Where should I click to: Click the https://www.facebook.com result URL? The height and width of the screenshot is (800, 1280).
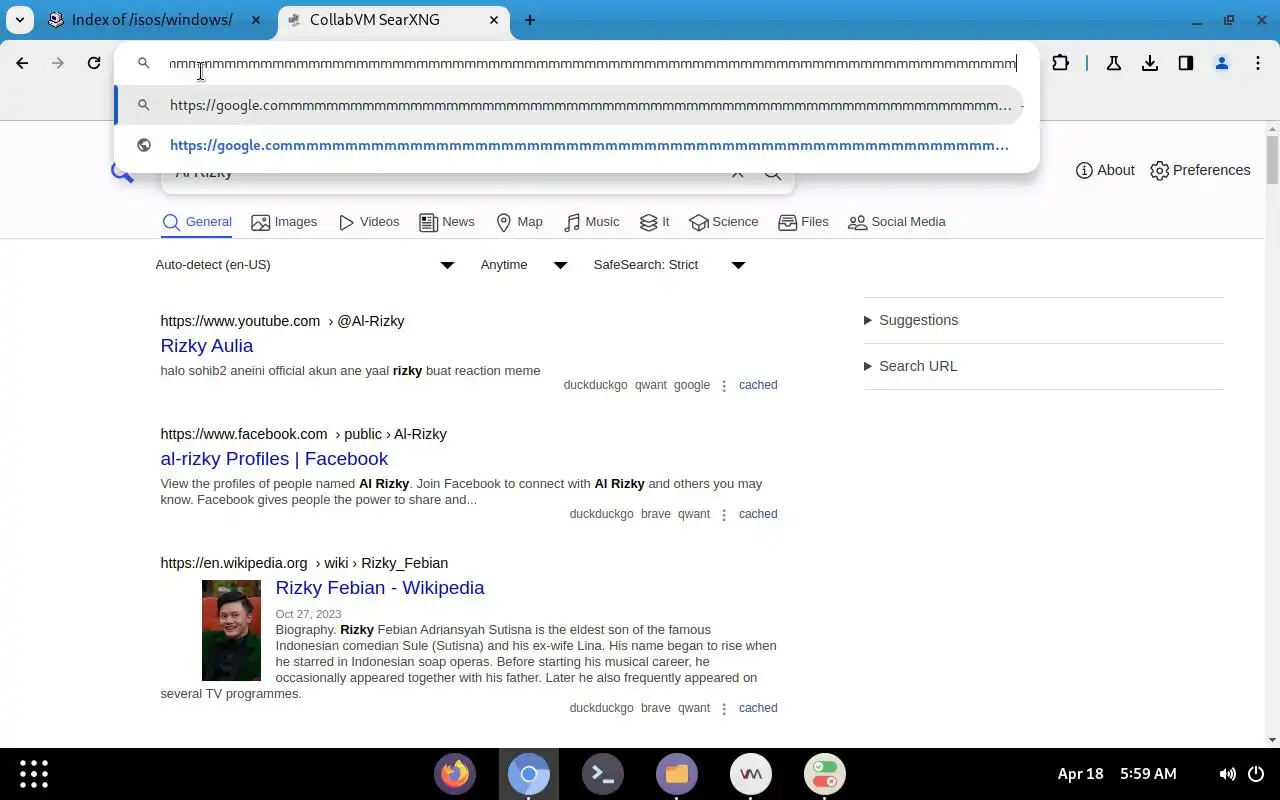(244, 434)
